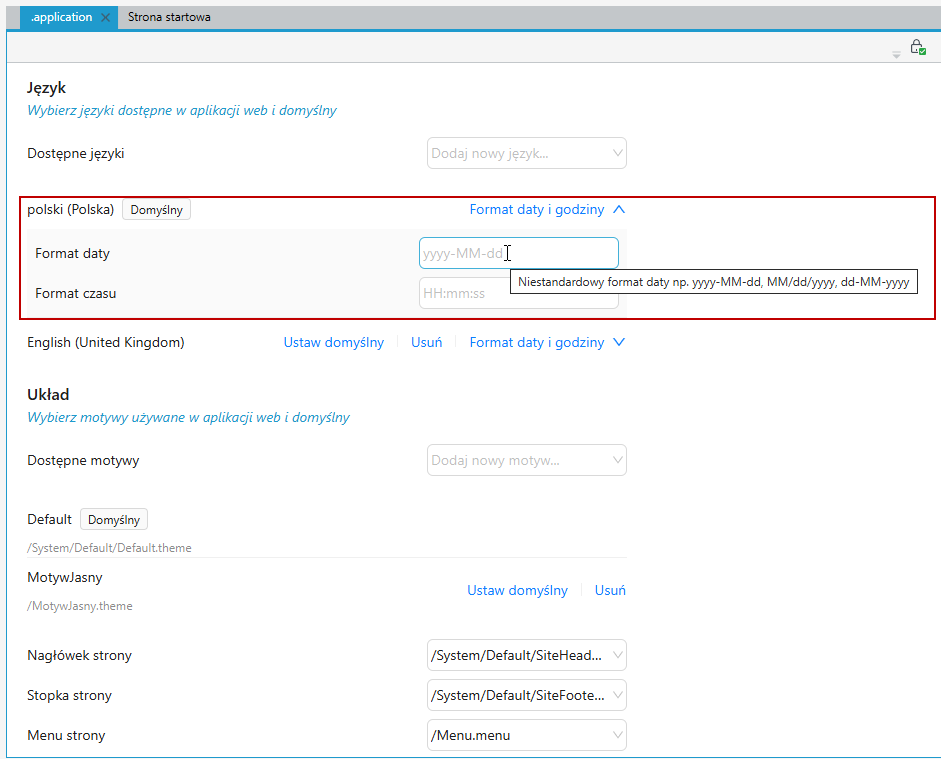Click the MotywJasny theme name
Viewport: 941px width, 759px height.
65,577
